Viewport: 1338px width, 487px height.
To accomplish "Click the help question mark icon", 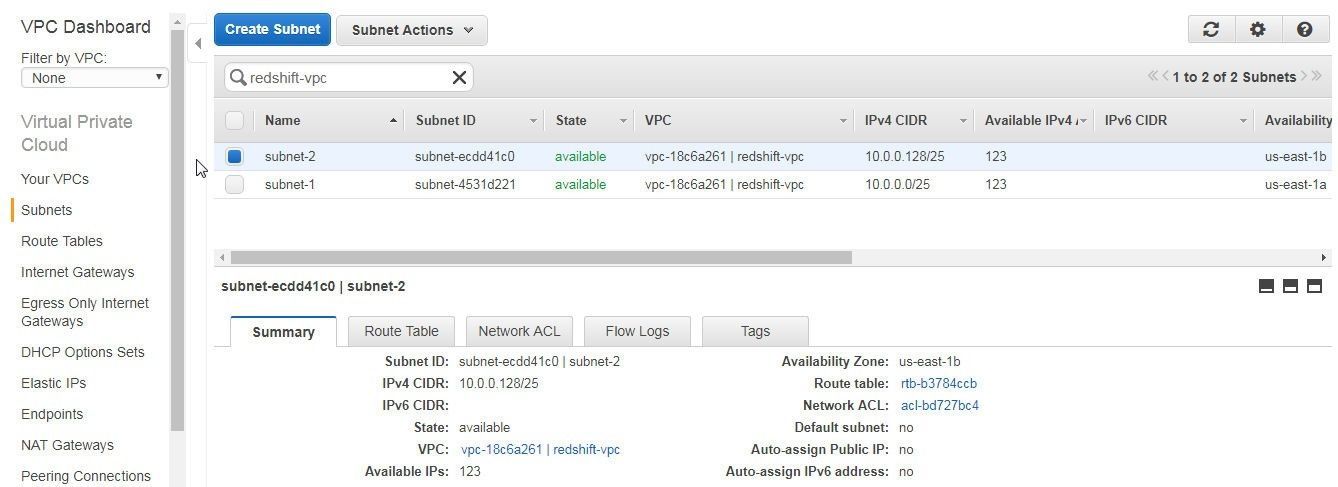I will (x=1304, y=30).
